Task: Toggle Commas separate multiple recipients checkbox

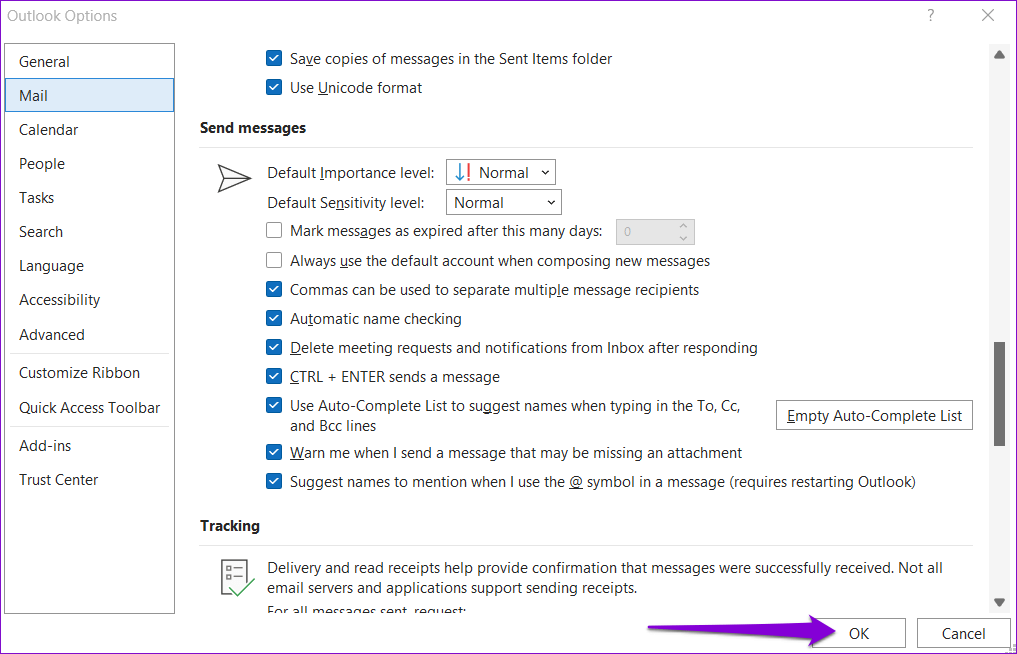Action: coord(274,289)
